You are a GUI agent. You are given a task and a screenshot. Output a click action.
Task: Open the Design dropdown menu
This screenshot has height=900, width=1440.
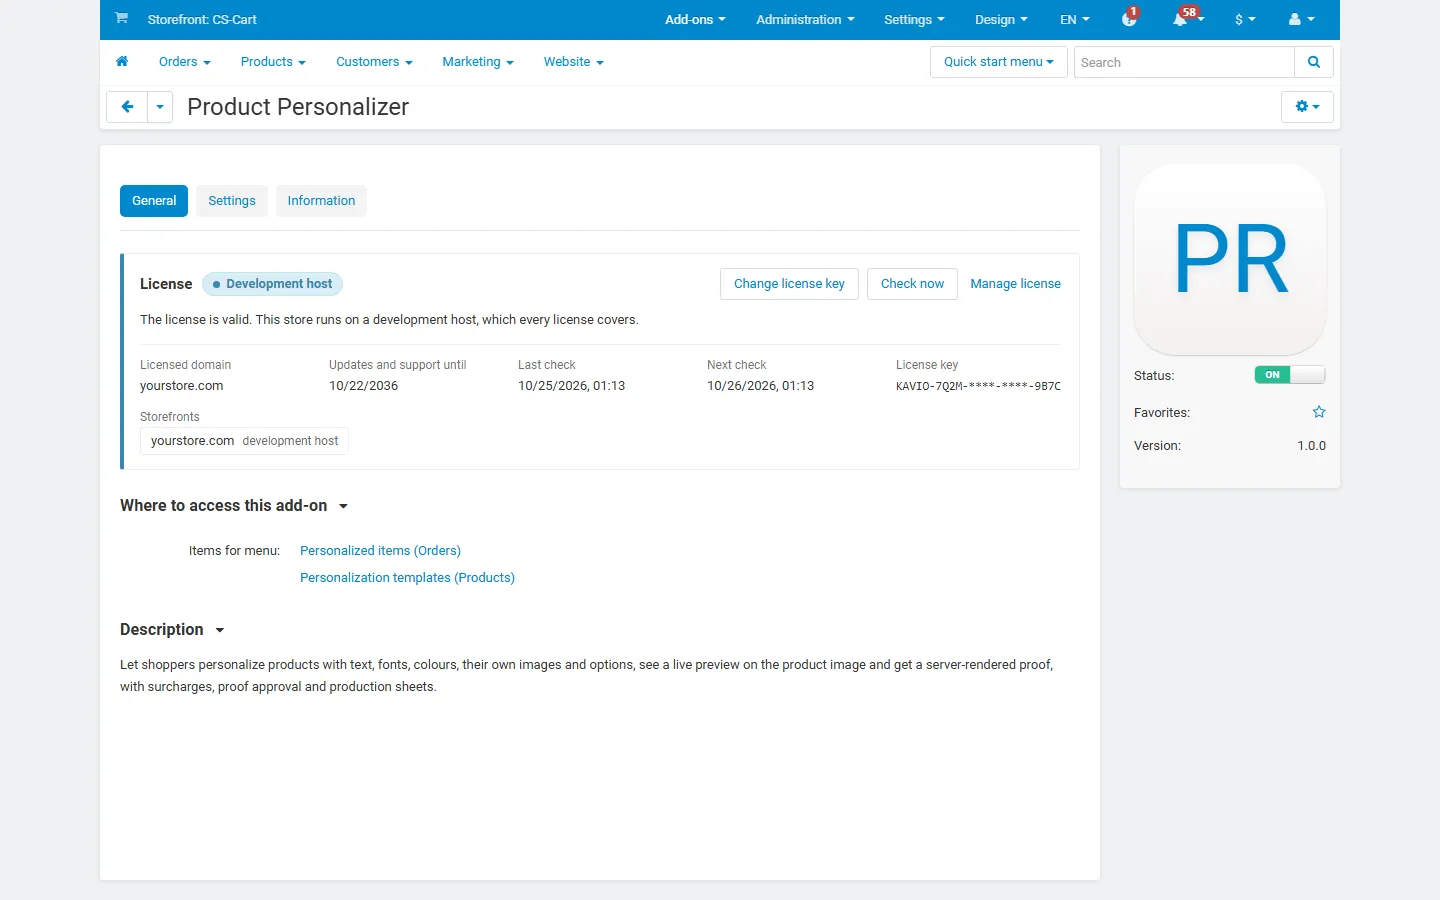[1001, 19]
